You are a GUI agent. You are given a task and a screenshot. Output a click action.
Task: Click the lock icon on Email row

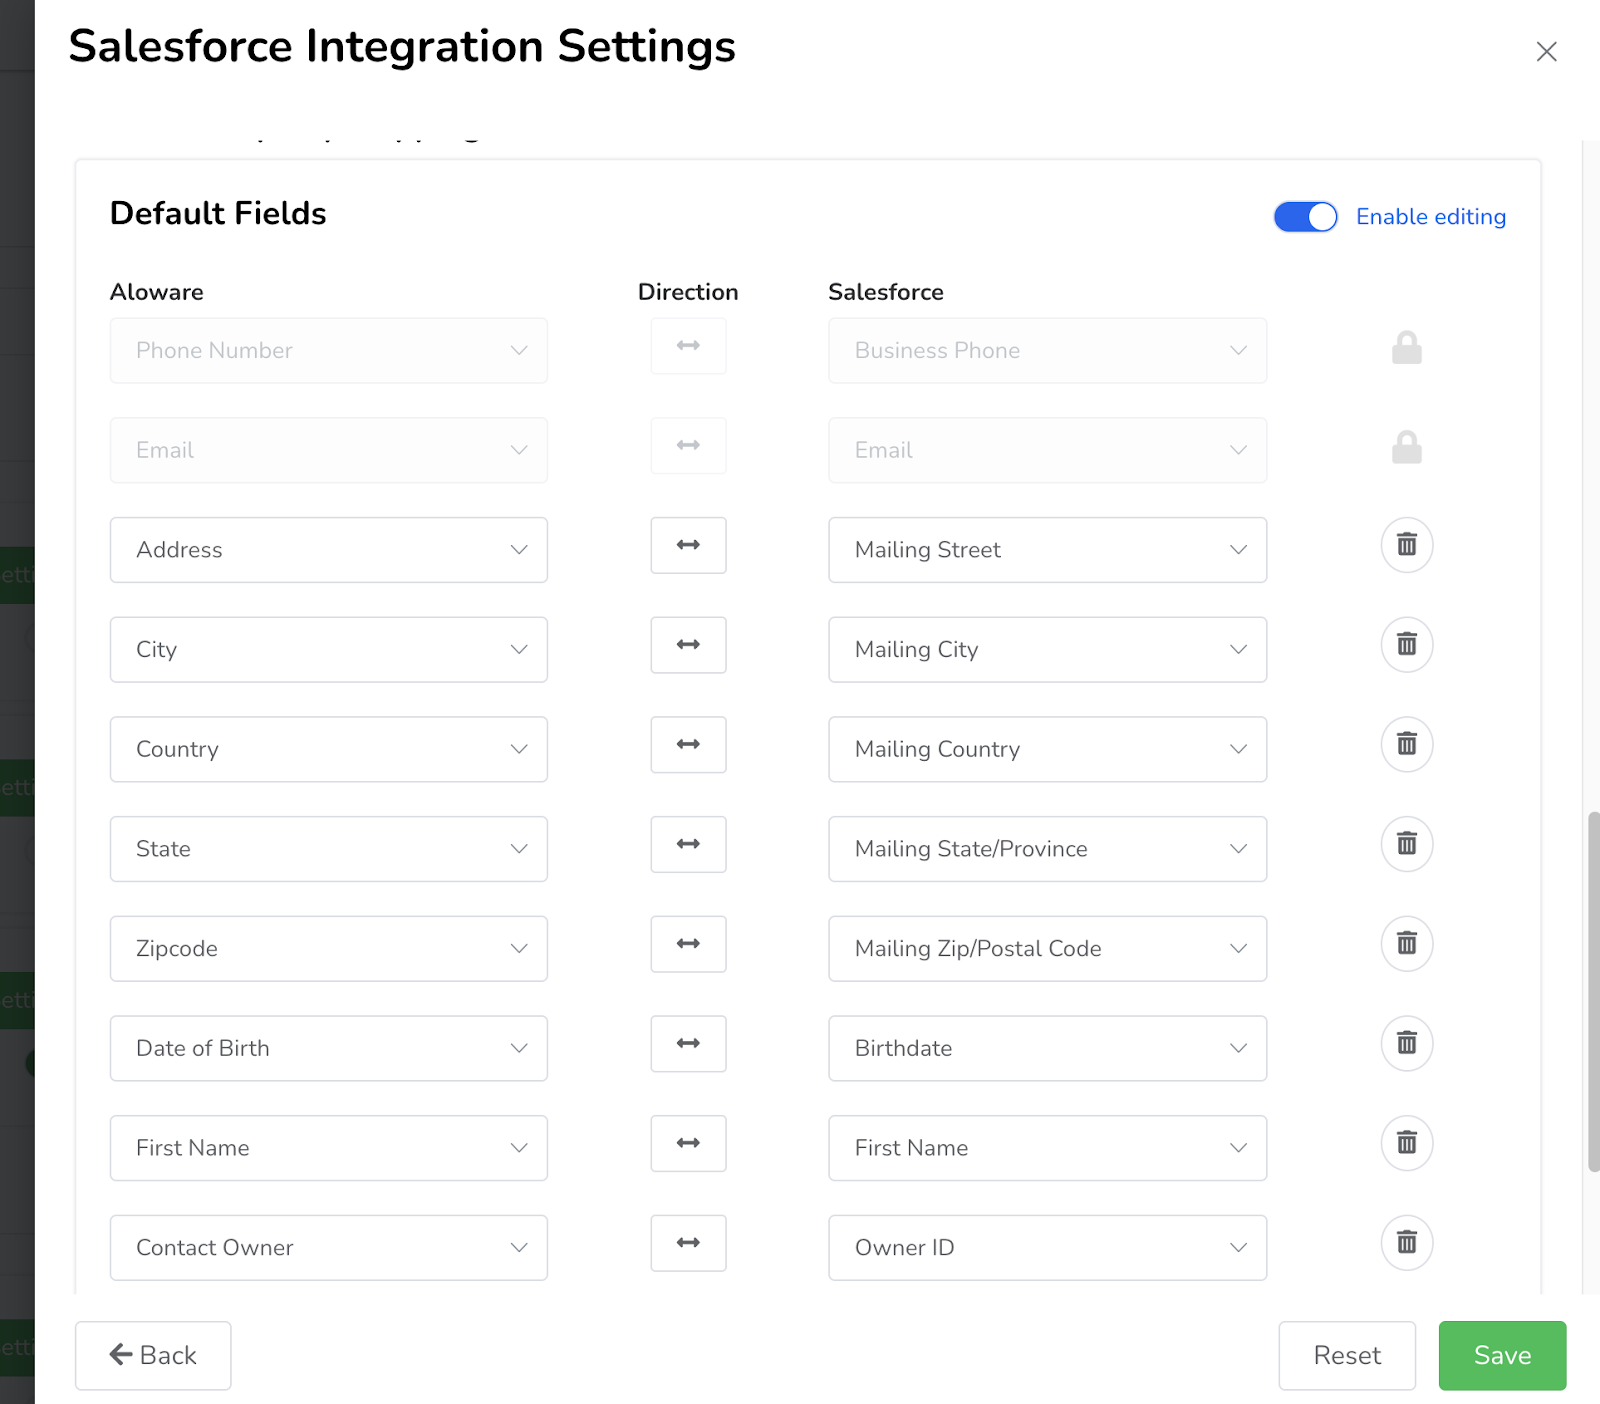(x=1406, y=448)
